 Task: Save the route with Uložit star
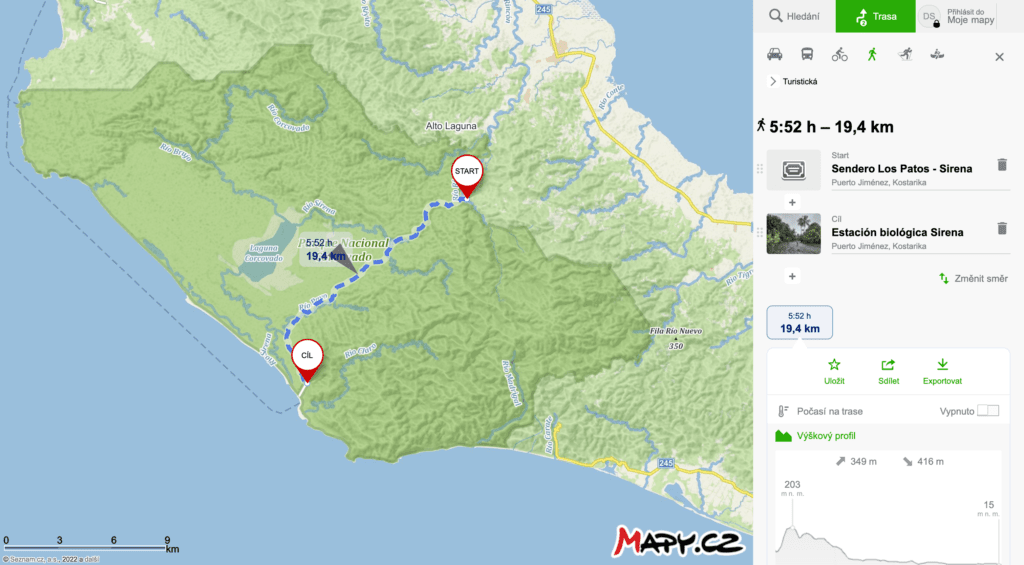(x=834, y=372)
